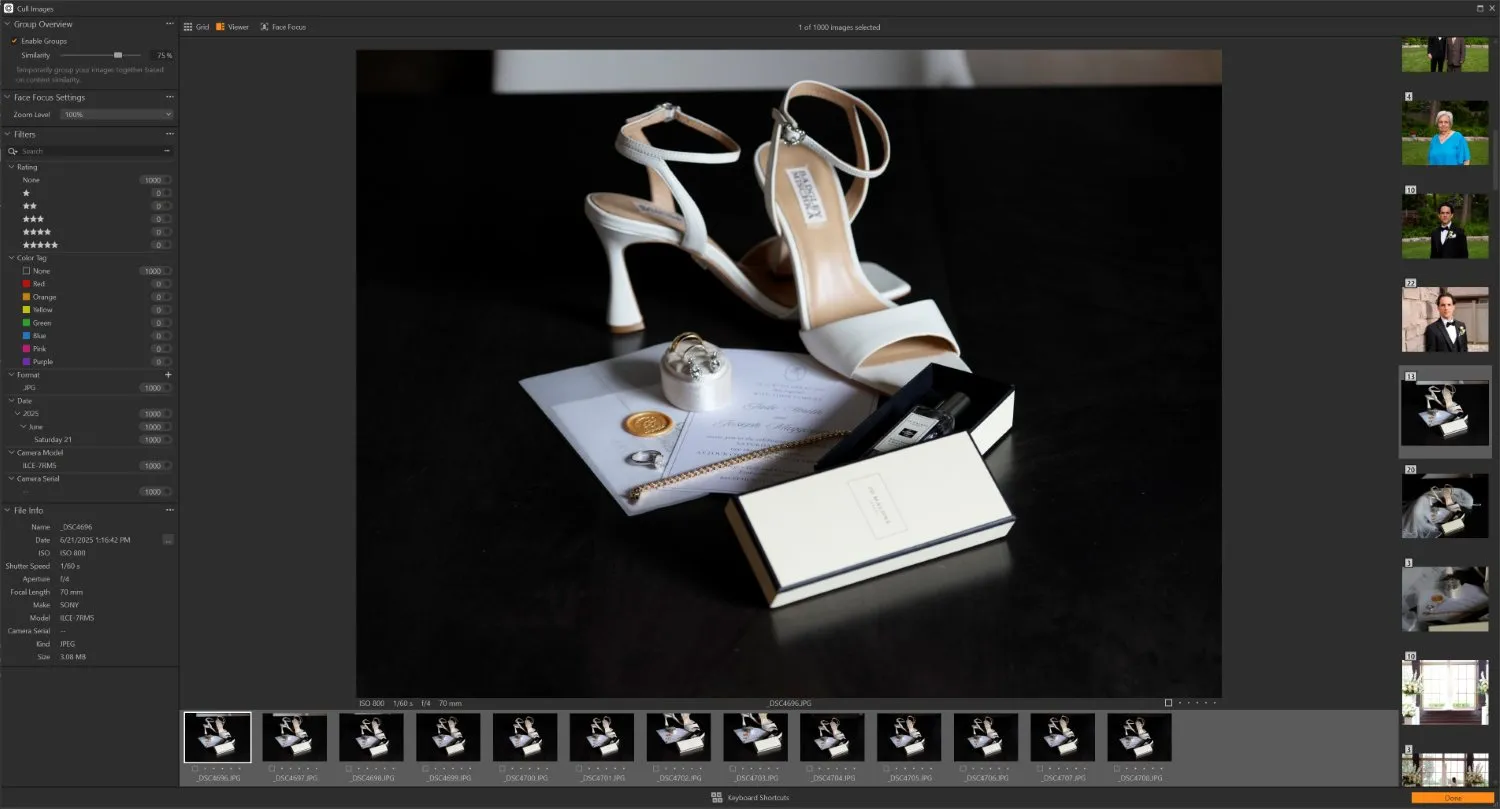Expand the 2025 date tree item
The image size is (1500, 809).
(18, 413)
